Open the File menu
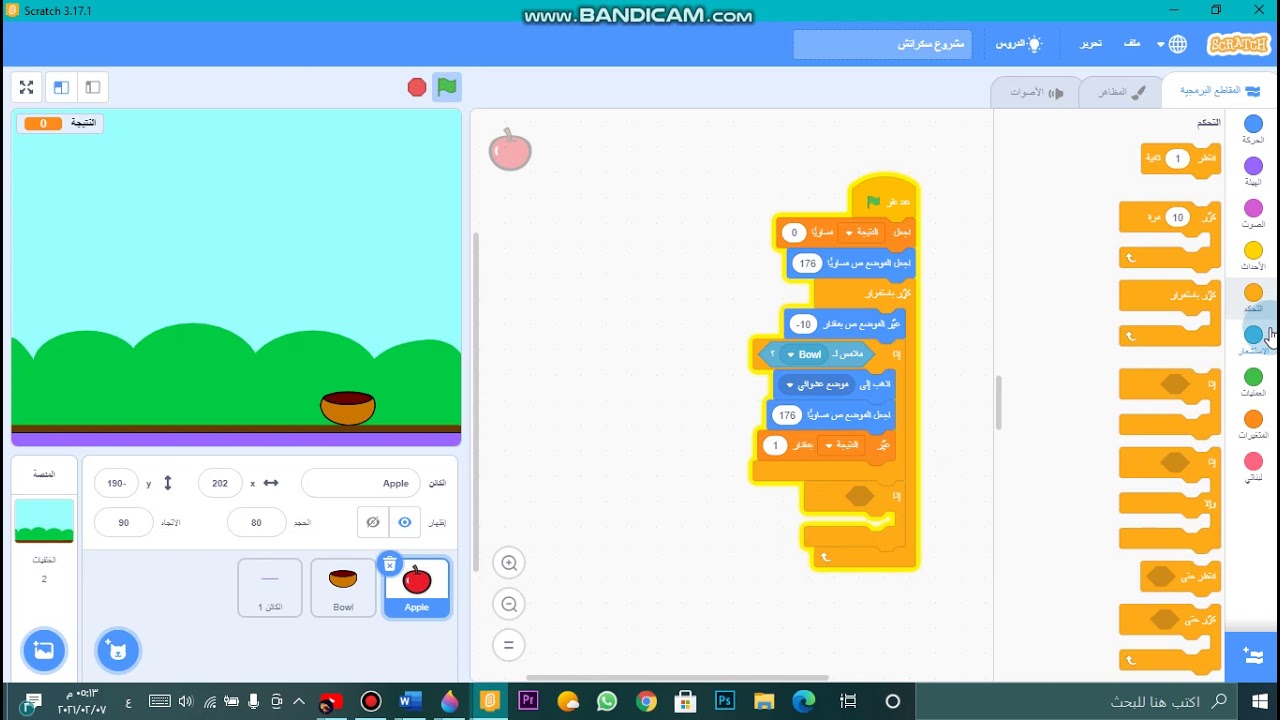1280x720 pixels. click(x=1132, y=44)
